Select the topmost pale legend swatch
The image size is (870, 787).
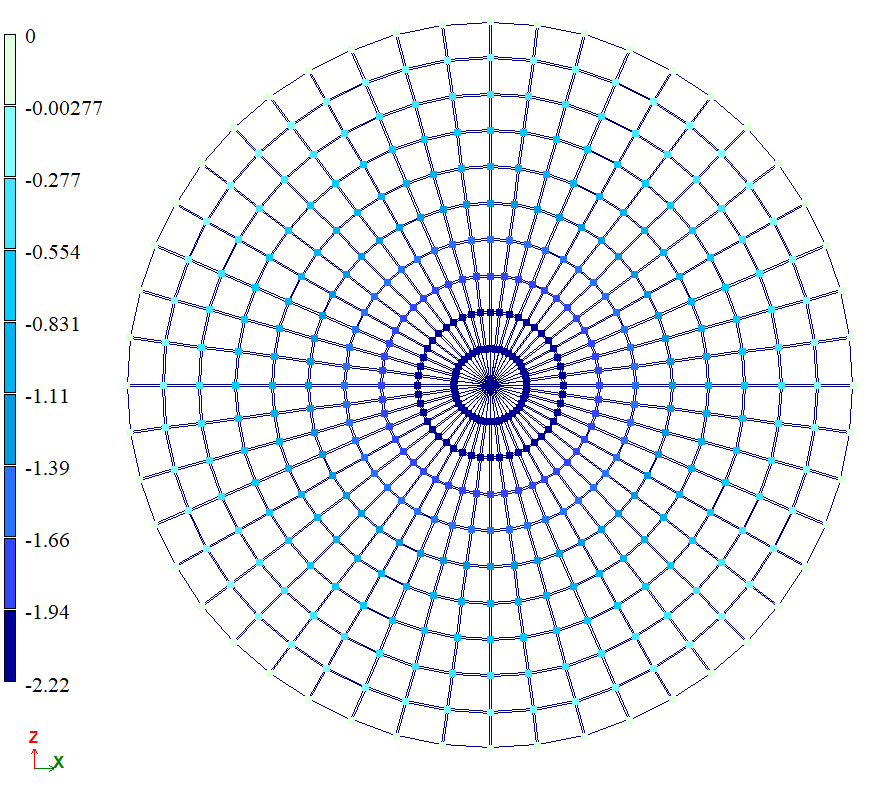pos(10,70)
